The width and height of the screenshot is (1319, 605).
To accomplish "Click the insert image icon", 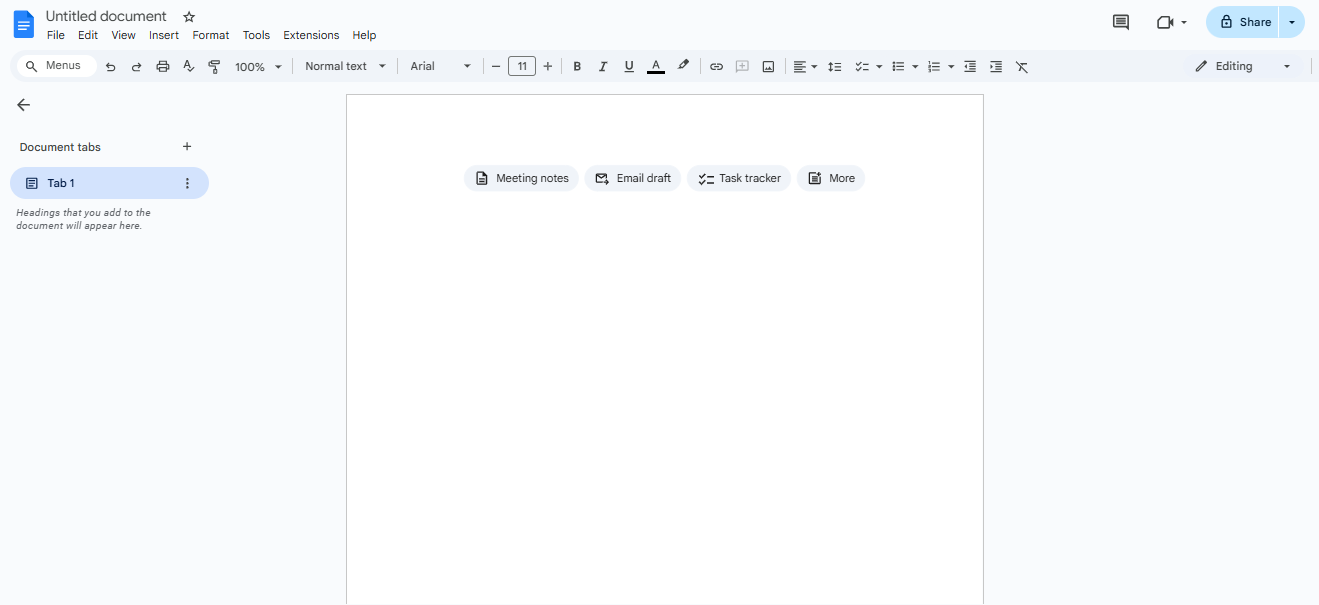I will [768, 67].
